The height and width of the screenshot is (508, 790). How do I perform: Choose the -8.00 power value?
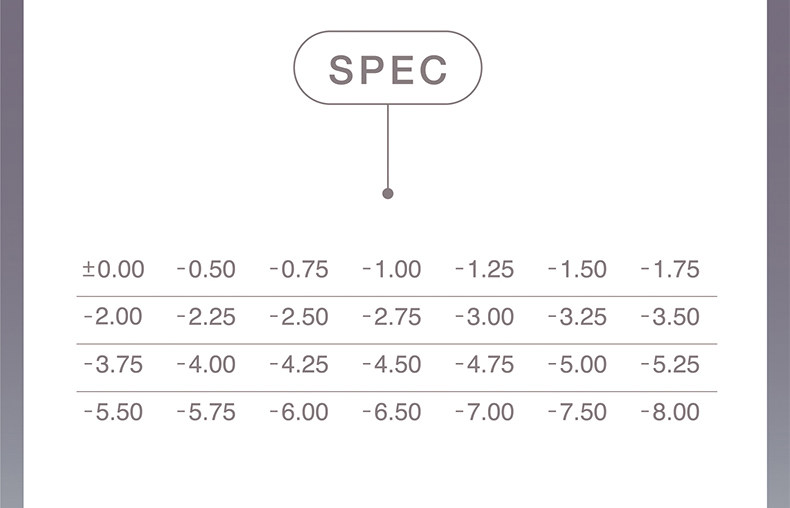point(670,412)
